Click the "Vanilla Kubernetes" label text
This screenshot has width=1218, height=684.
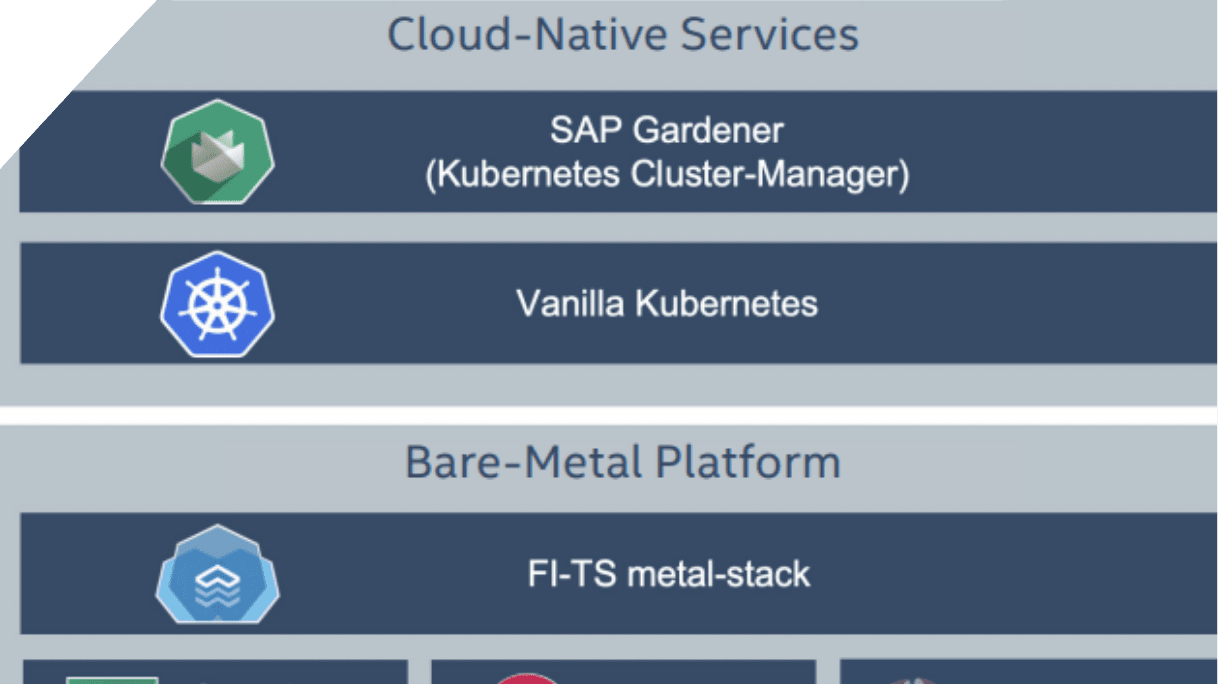click(667, 303)
